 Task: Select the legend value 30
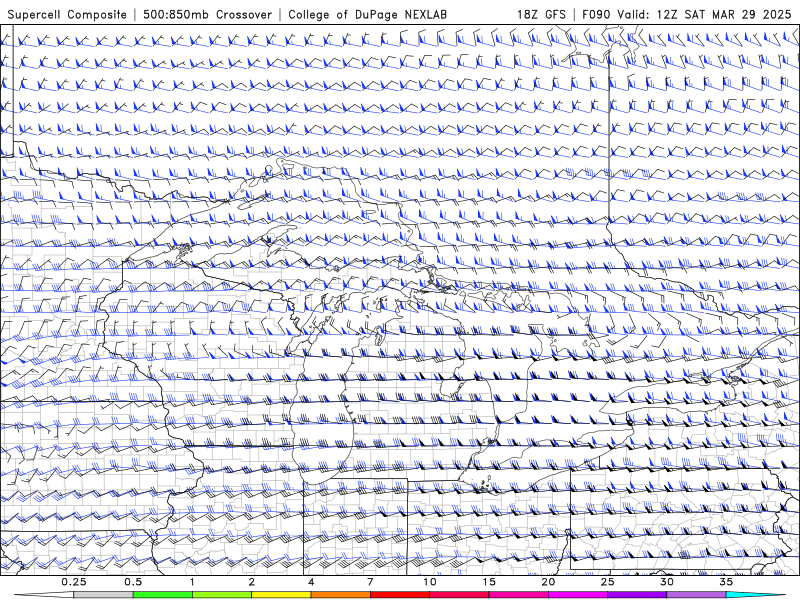click(x=667, y=582)
